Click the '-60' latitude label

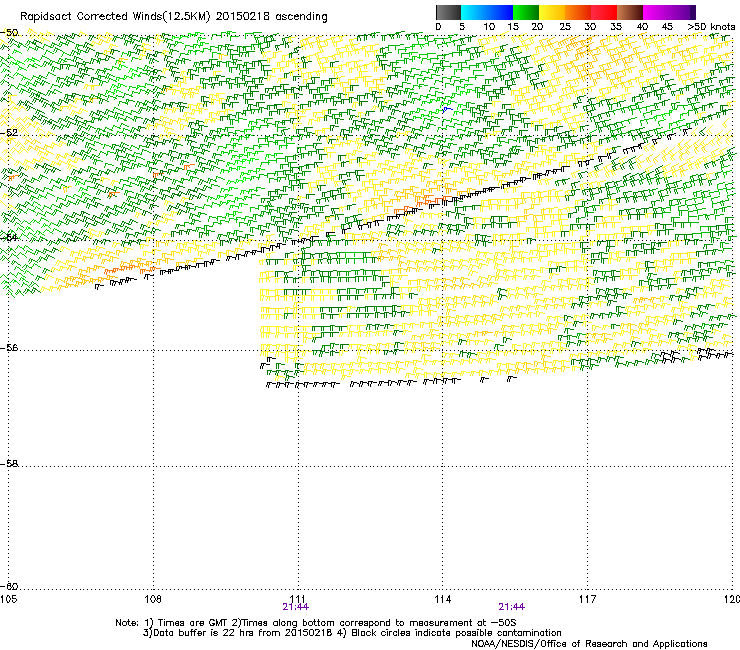(9, 586)
